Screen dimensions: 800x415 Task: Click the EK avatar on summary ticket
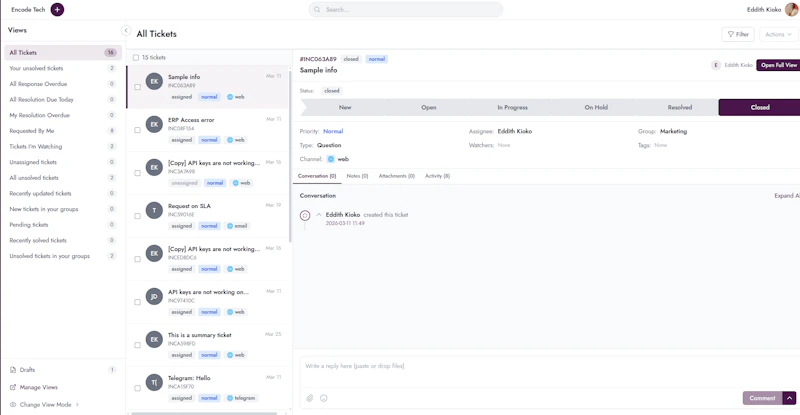pos(154,339)
